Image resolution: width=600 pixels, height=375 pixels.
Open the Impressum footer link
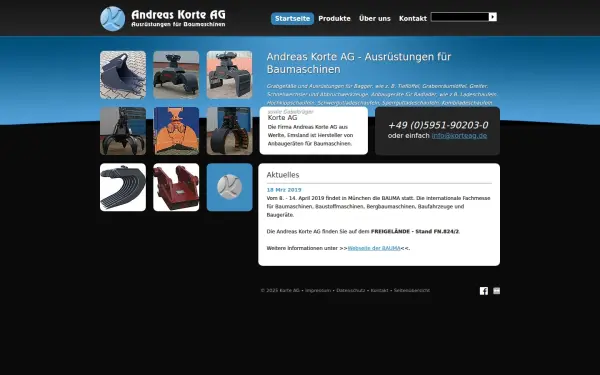pos(318,290)
